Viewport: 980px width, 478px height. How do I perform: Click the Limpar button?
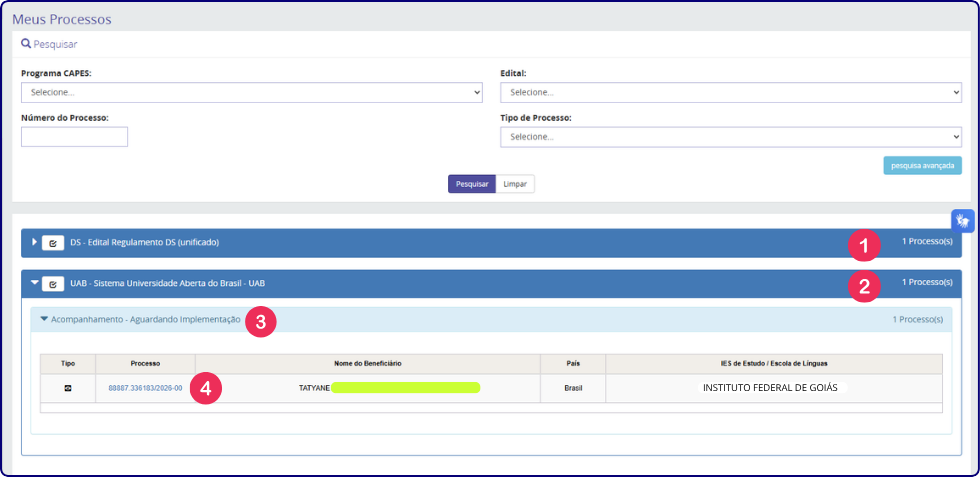coord(515,184)
